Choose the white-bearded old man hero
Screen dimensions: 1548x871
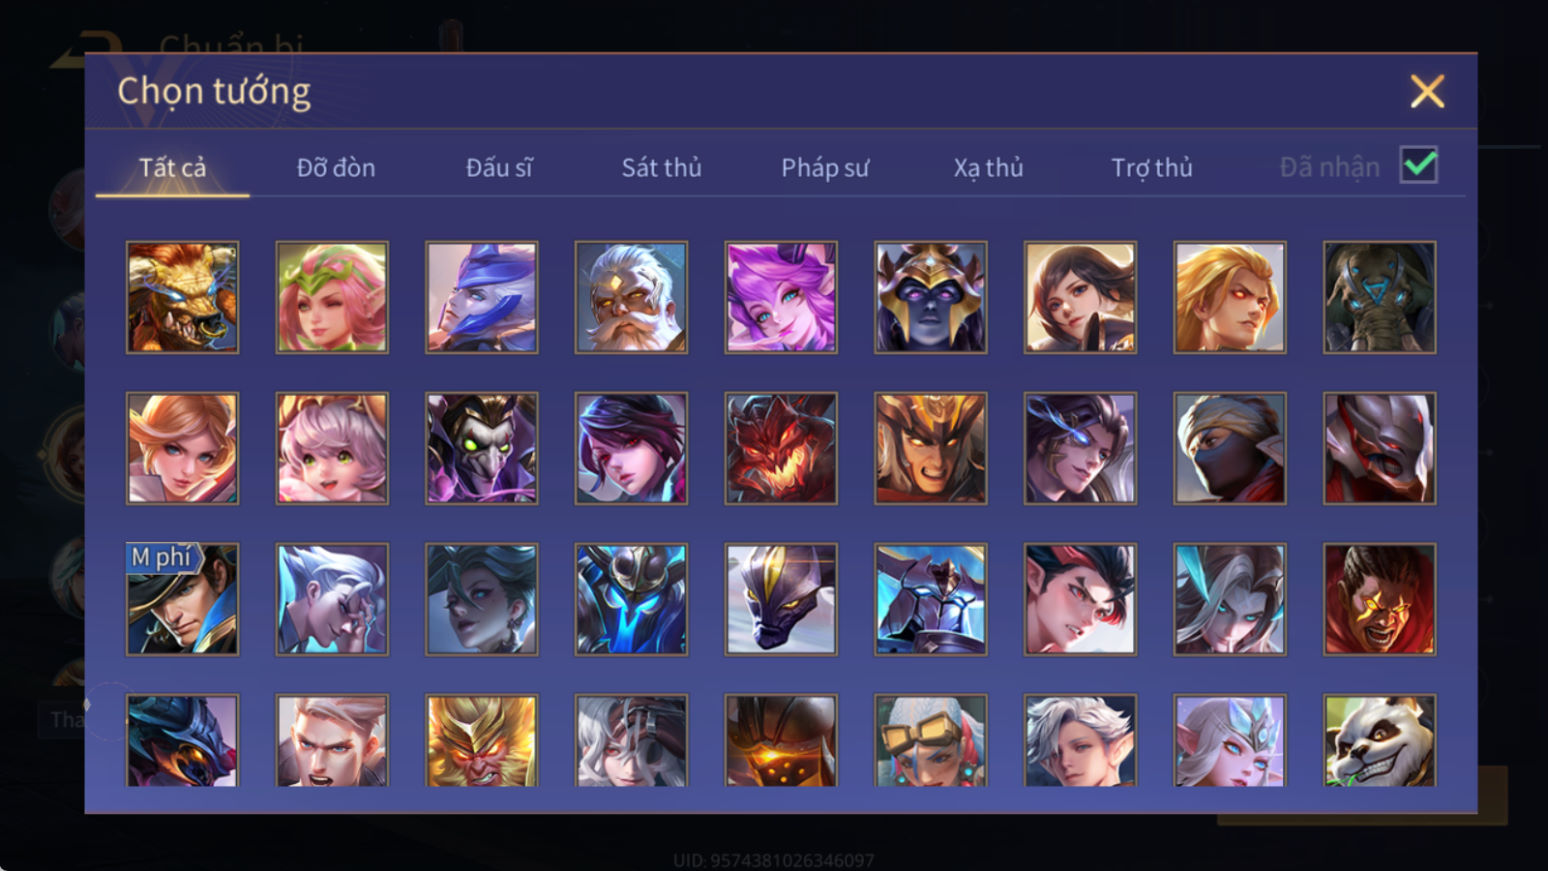click(631, 297)
